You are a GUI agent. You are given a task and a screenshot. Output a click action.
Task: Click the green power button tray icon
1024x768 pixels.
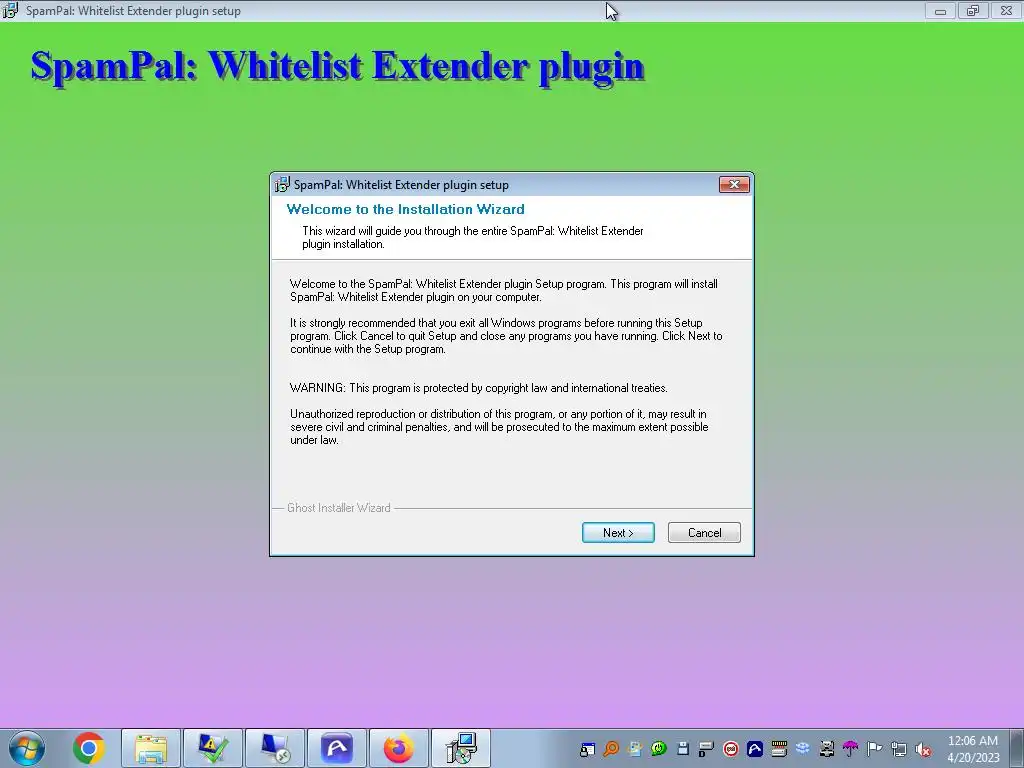tap(659, 748)
